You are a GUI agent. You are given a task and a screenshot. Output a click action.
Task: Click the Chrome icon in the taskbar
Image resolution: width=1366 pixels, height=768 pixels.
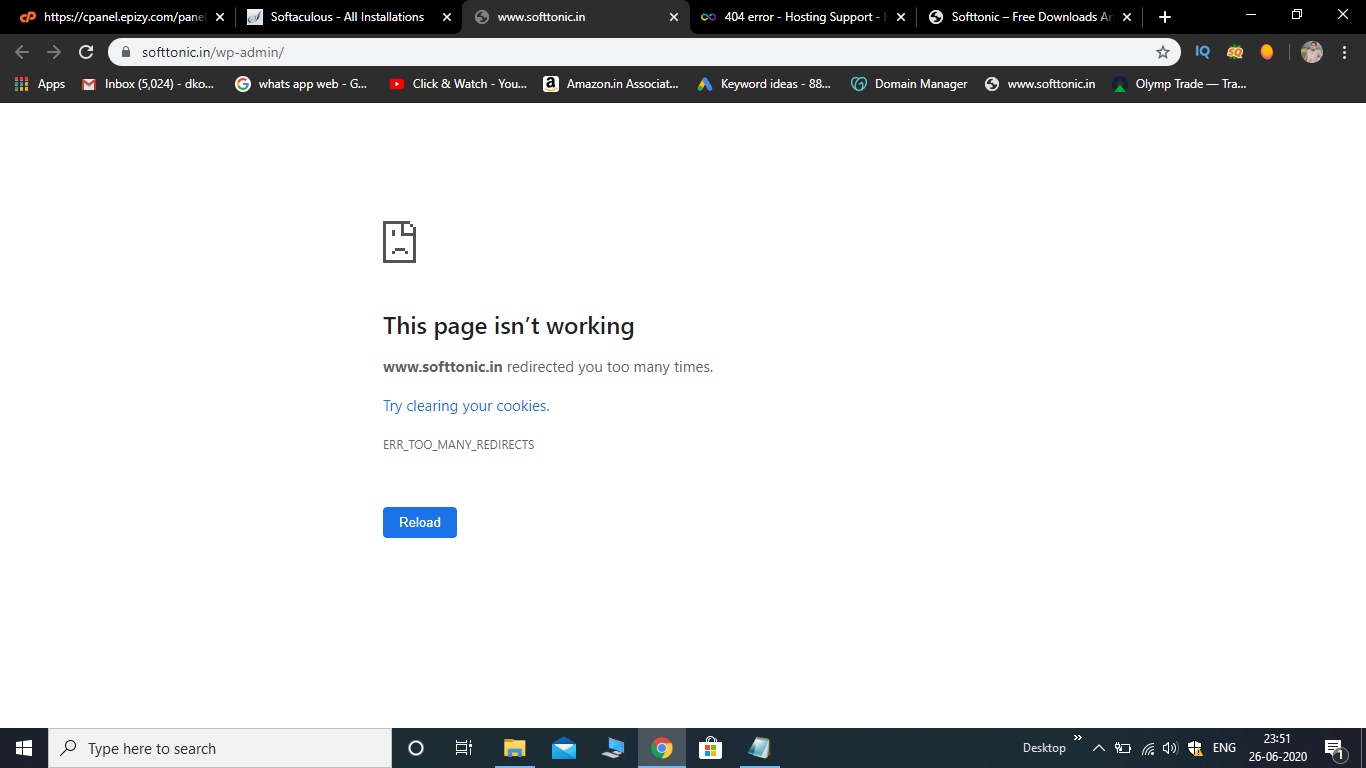click(661, 748)
